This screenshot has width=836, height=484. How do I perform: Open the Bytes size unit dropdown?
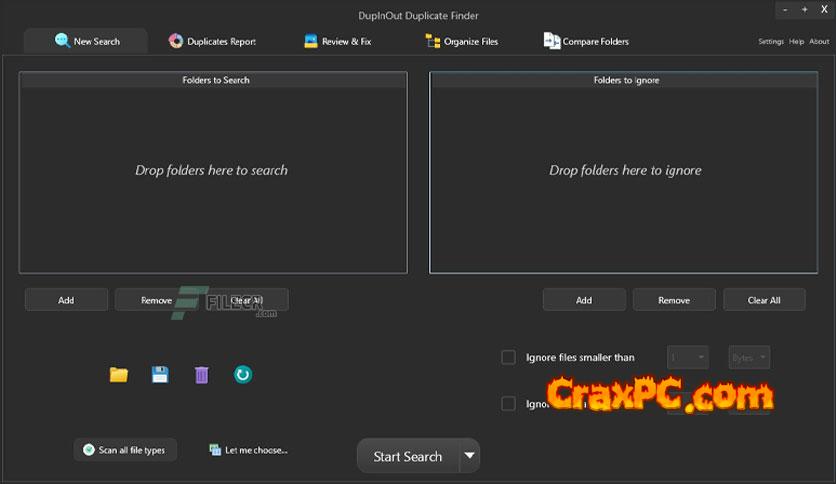pyautogui.click(x=749, y=357)
